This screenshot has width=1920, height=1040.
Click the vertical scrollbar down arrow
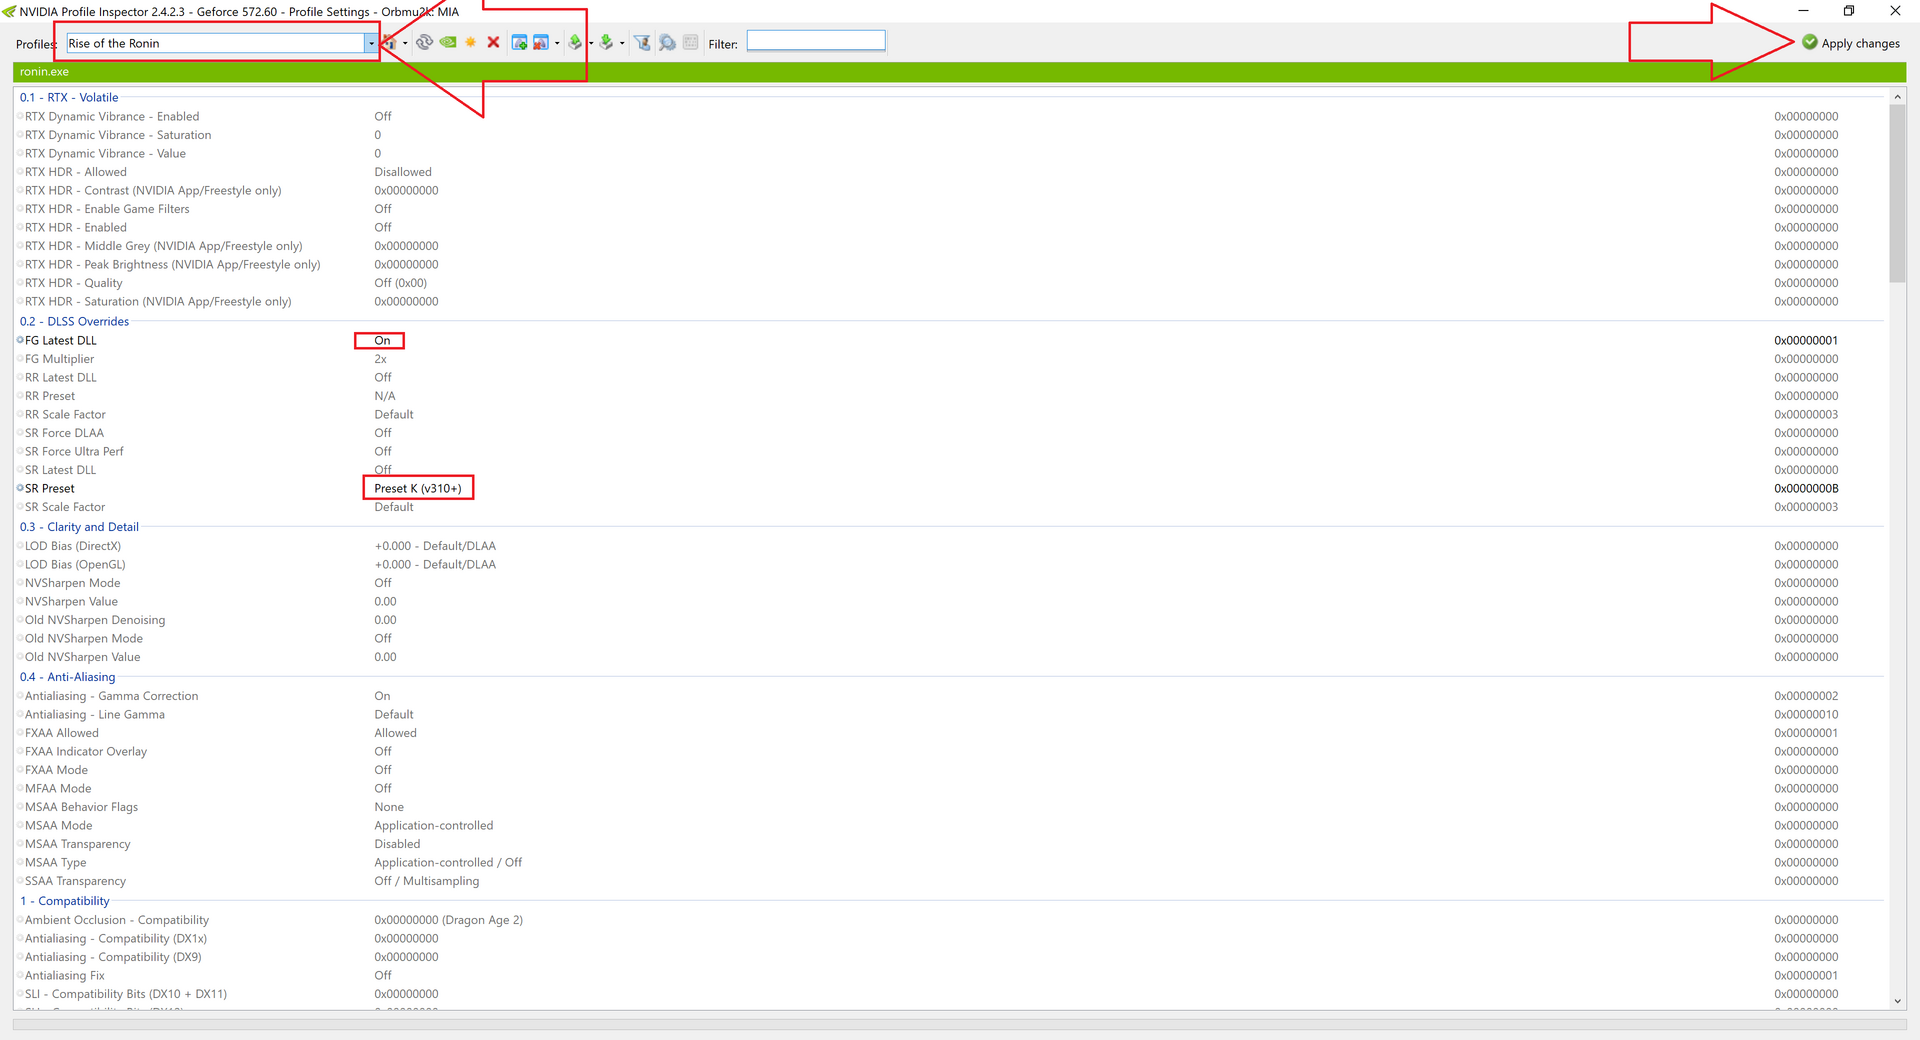[x=1897, y=1001]
